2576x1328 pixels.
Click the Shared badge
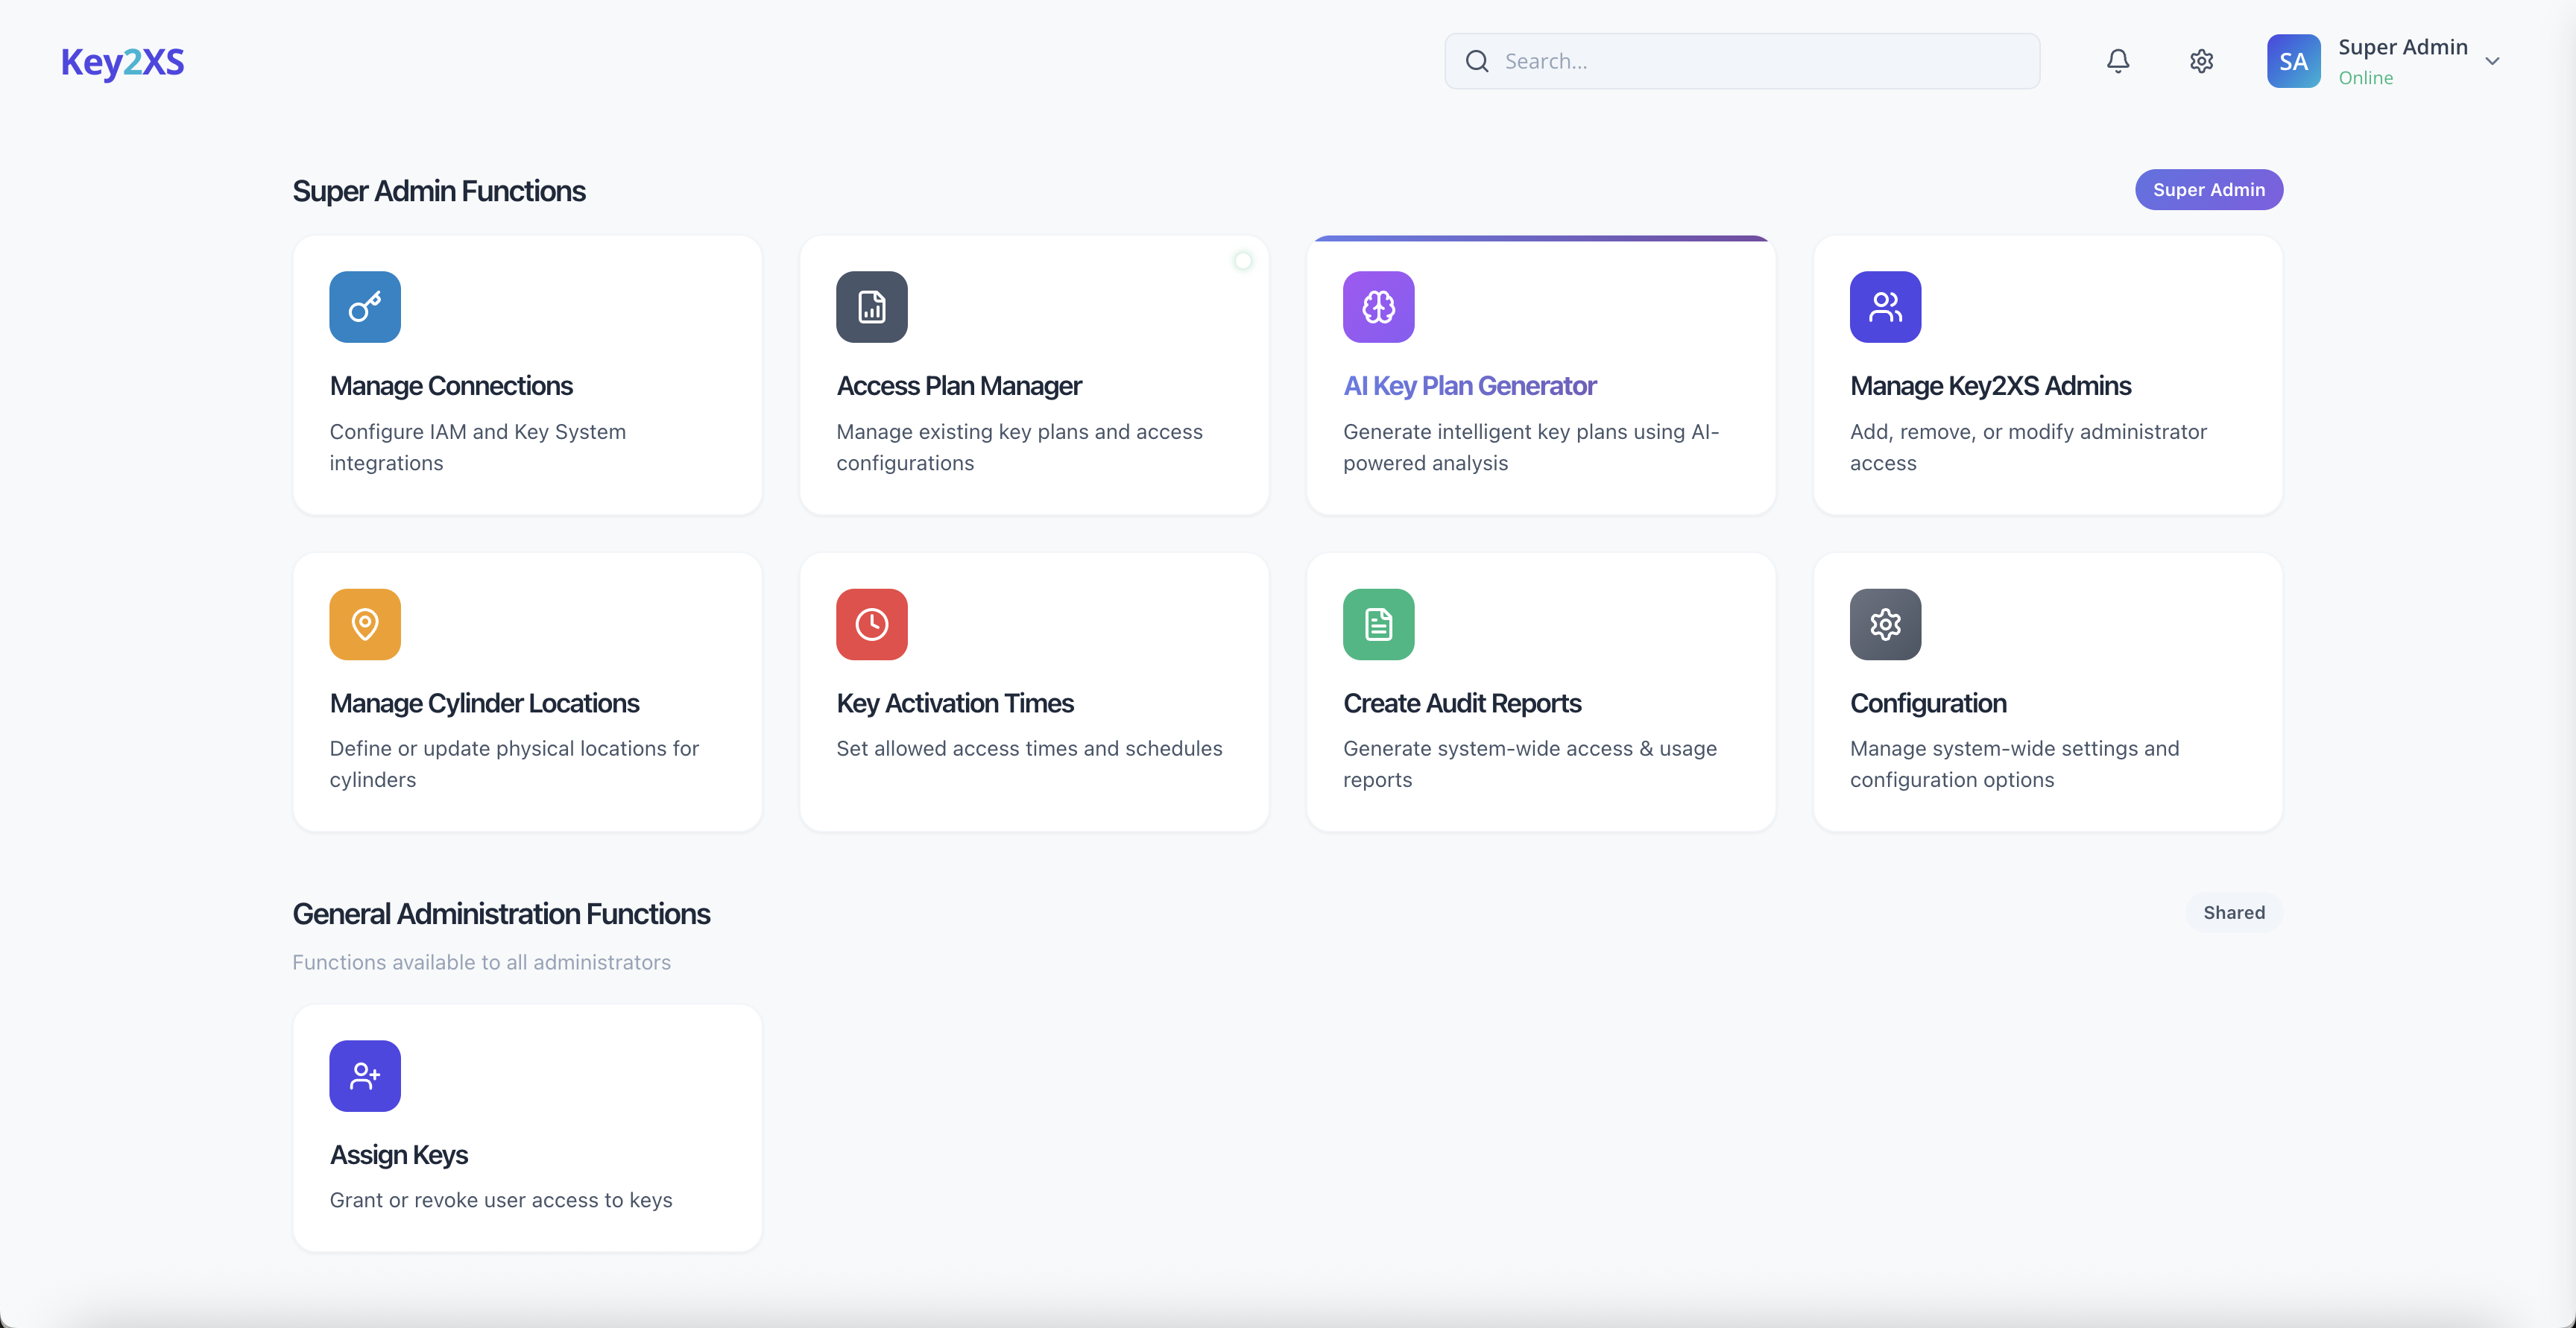[x=2233, y=912]
